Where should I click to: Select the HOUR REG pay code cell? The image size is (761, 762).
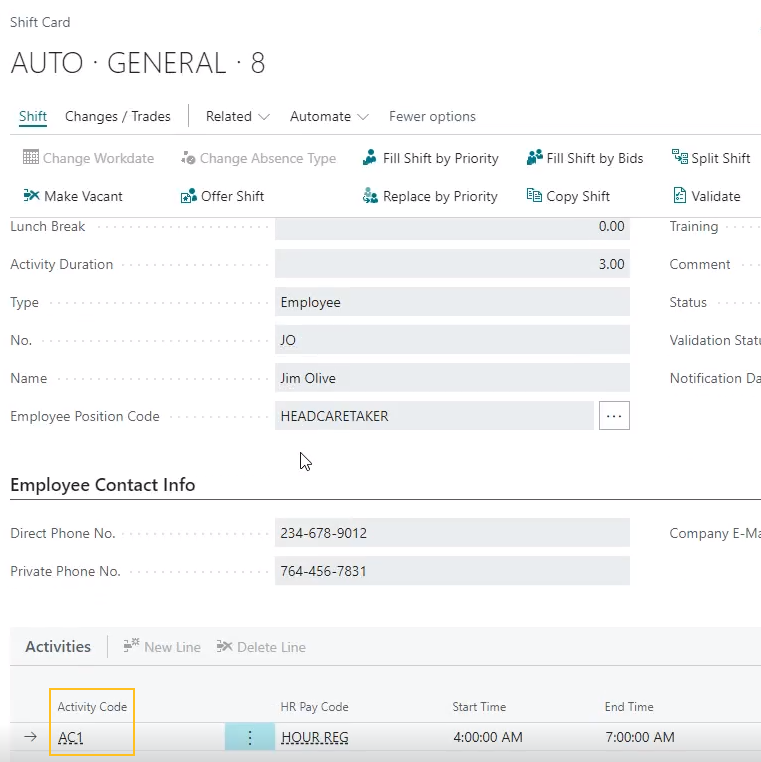click(314, 738)
